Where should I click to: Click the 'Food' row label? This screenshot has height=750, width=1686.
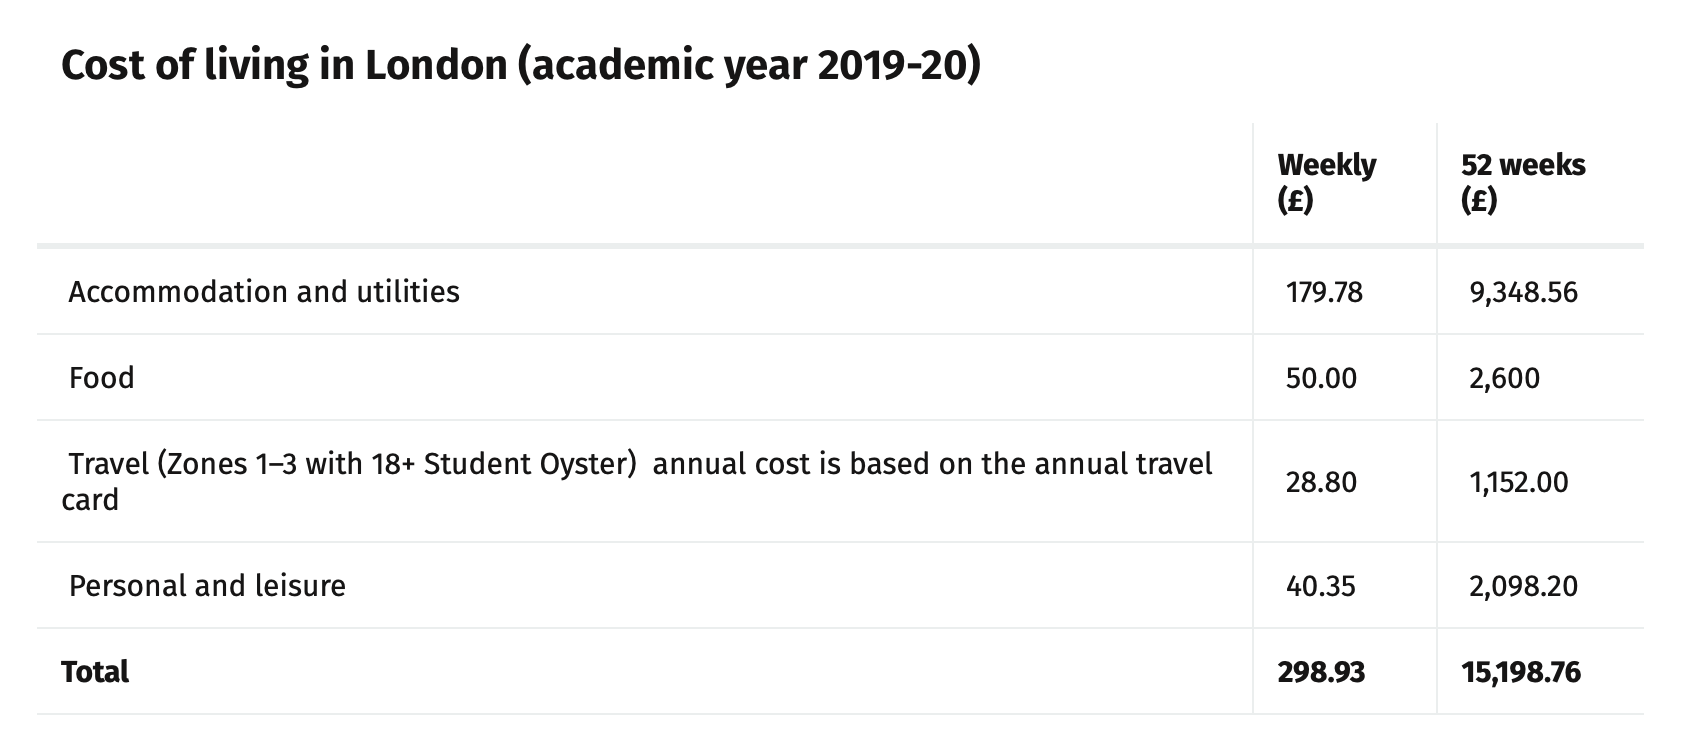(101, 378)
